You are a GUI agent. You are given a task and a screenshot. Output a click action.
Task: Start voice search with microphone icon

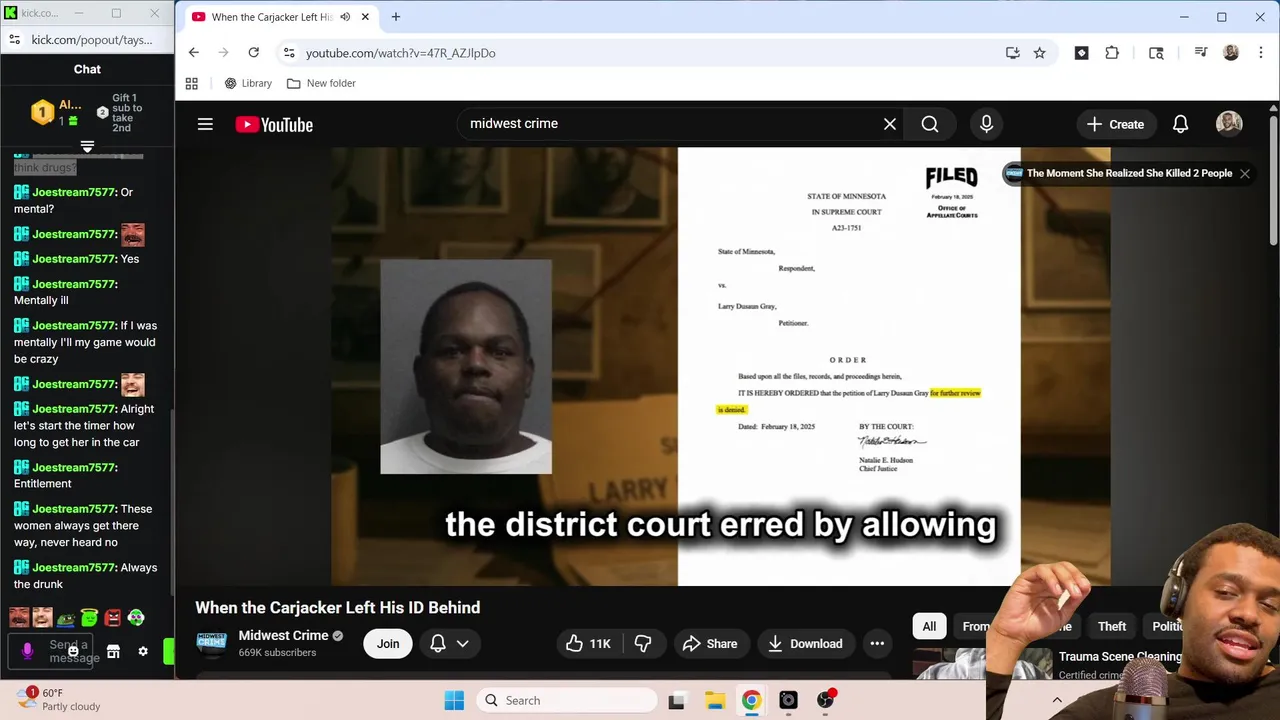pyautogui.click(x=986, y=124)
